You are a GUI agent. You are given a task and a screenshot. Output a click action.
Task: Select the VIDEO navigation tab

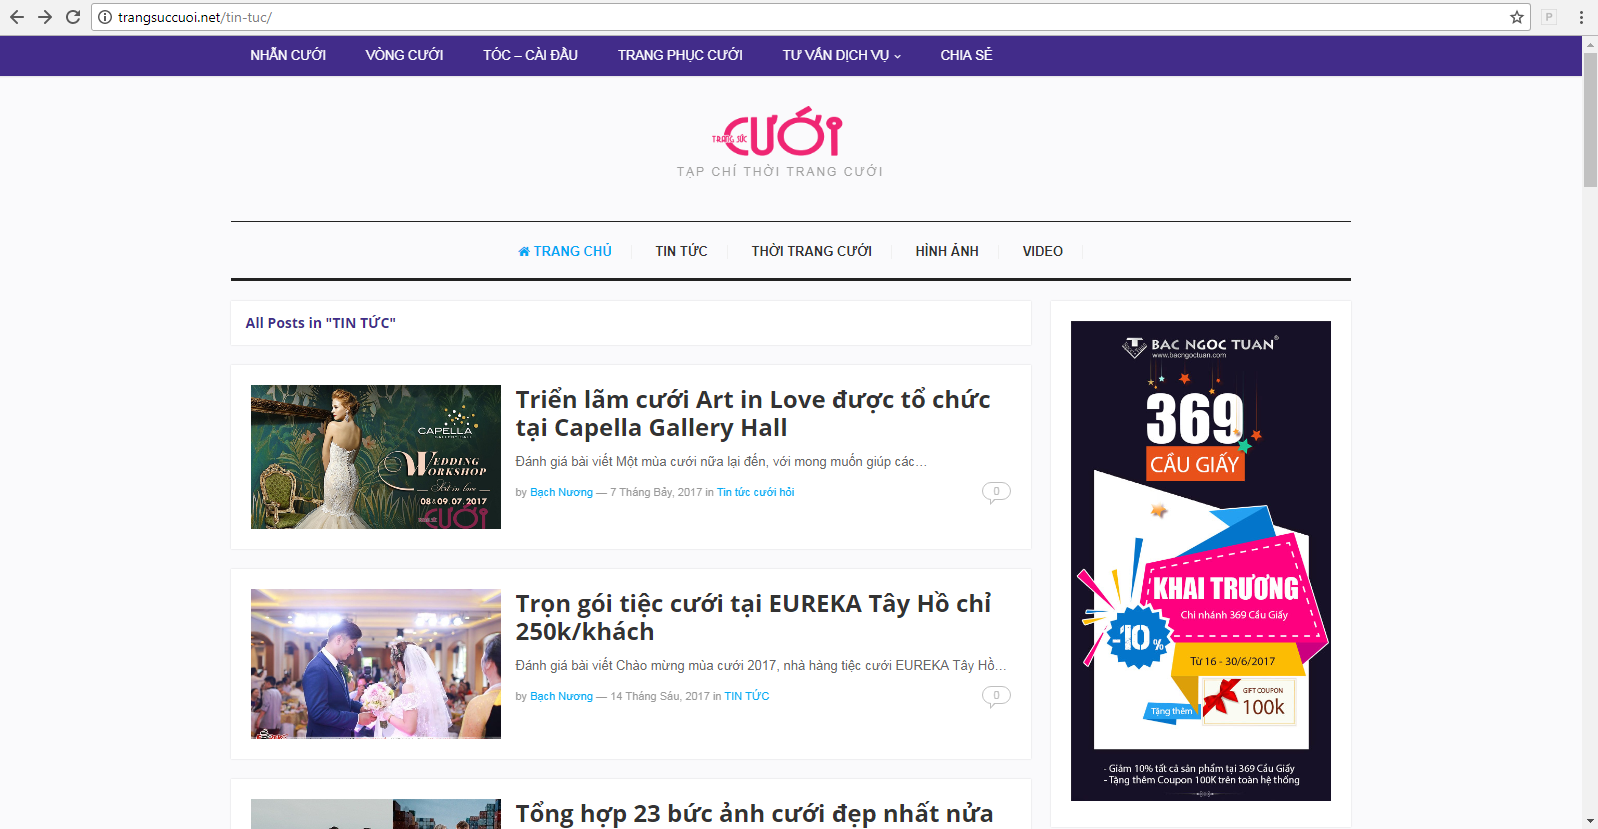tap(1042, 251)
